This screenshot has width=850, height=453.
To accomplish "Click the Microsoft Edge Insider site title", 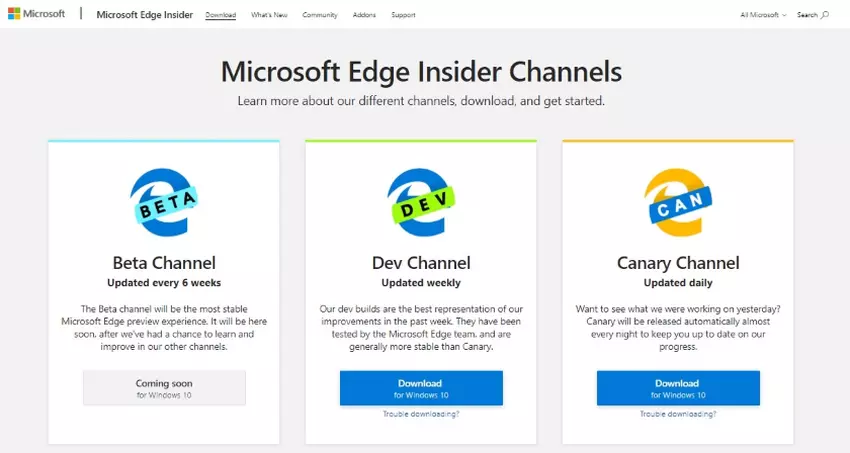I will click(146, 15).
